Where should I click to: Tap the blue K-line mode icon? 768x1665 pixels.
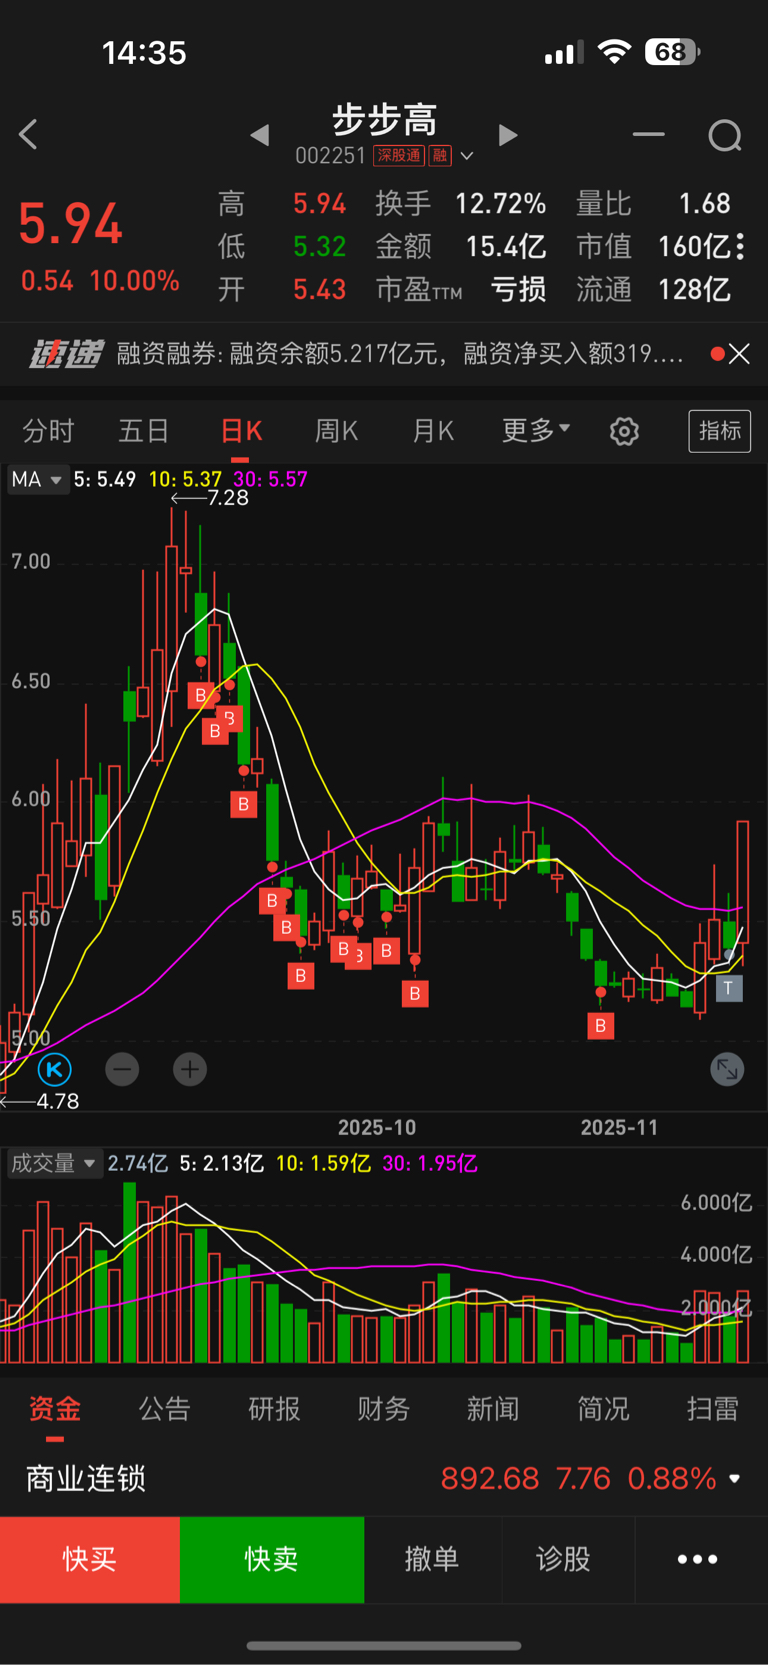coord(55,1070)
